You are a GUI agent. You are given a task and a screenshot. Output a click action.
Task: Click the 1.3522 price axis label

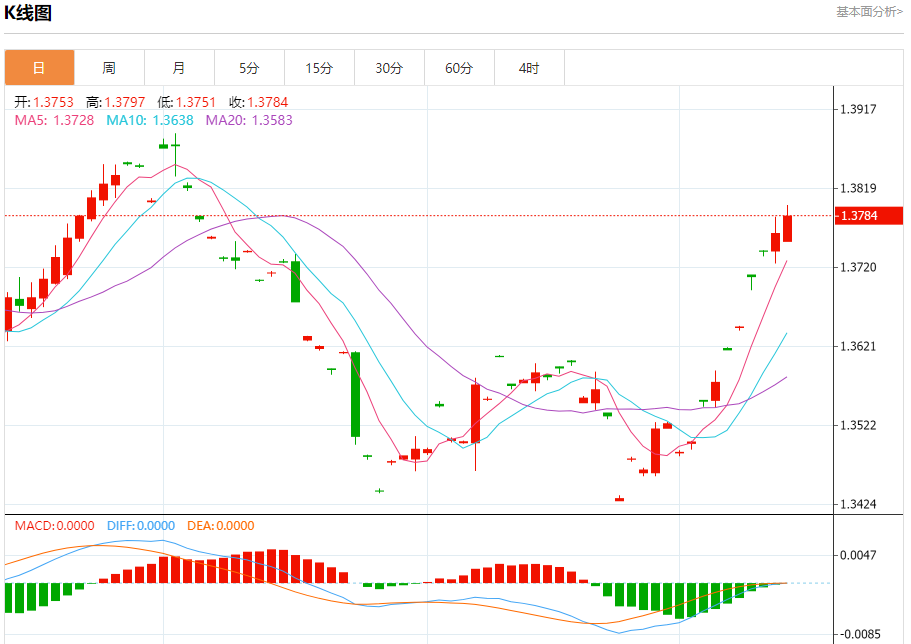[858, 425]
